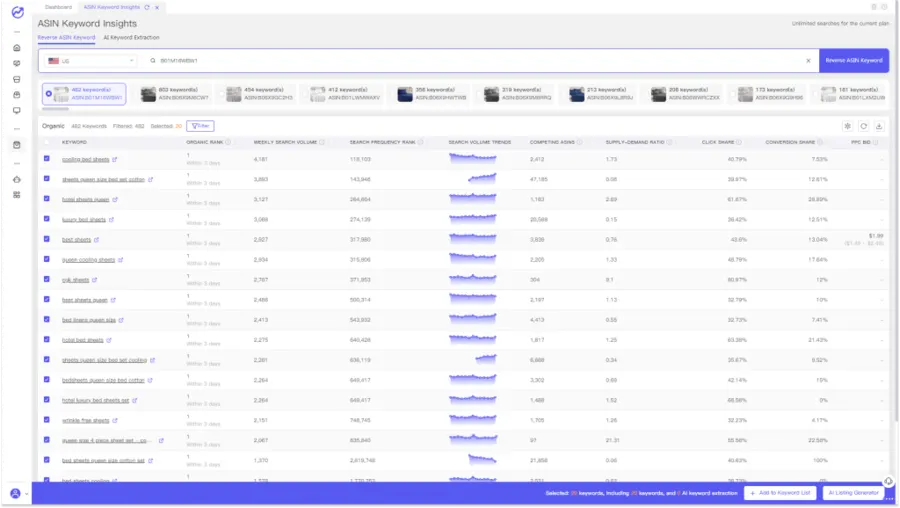Click info icon beside Competing ASINs header

[580, 142]
